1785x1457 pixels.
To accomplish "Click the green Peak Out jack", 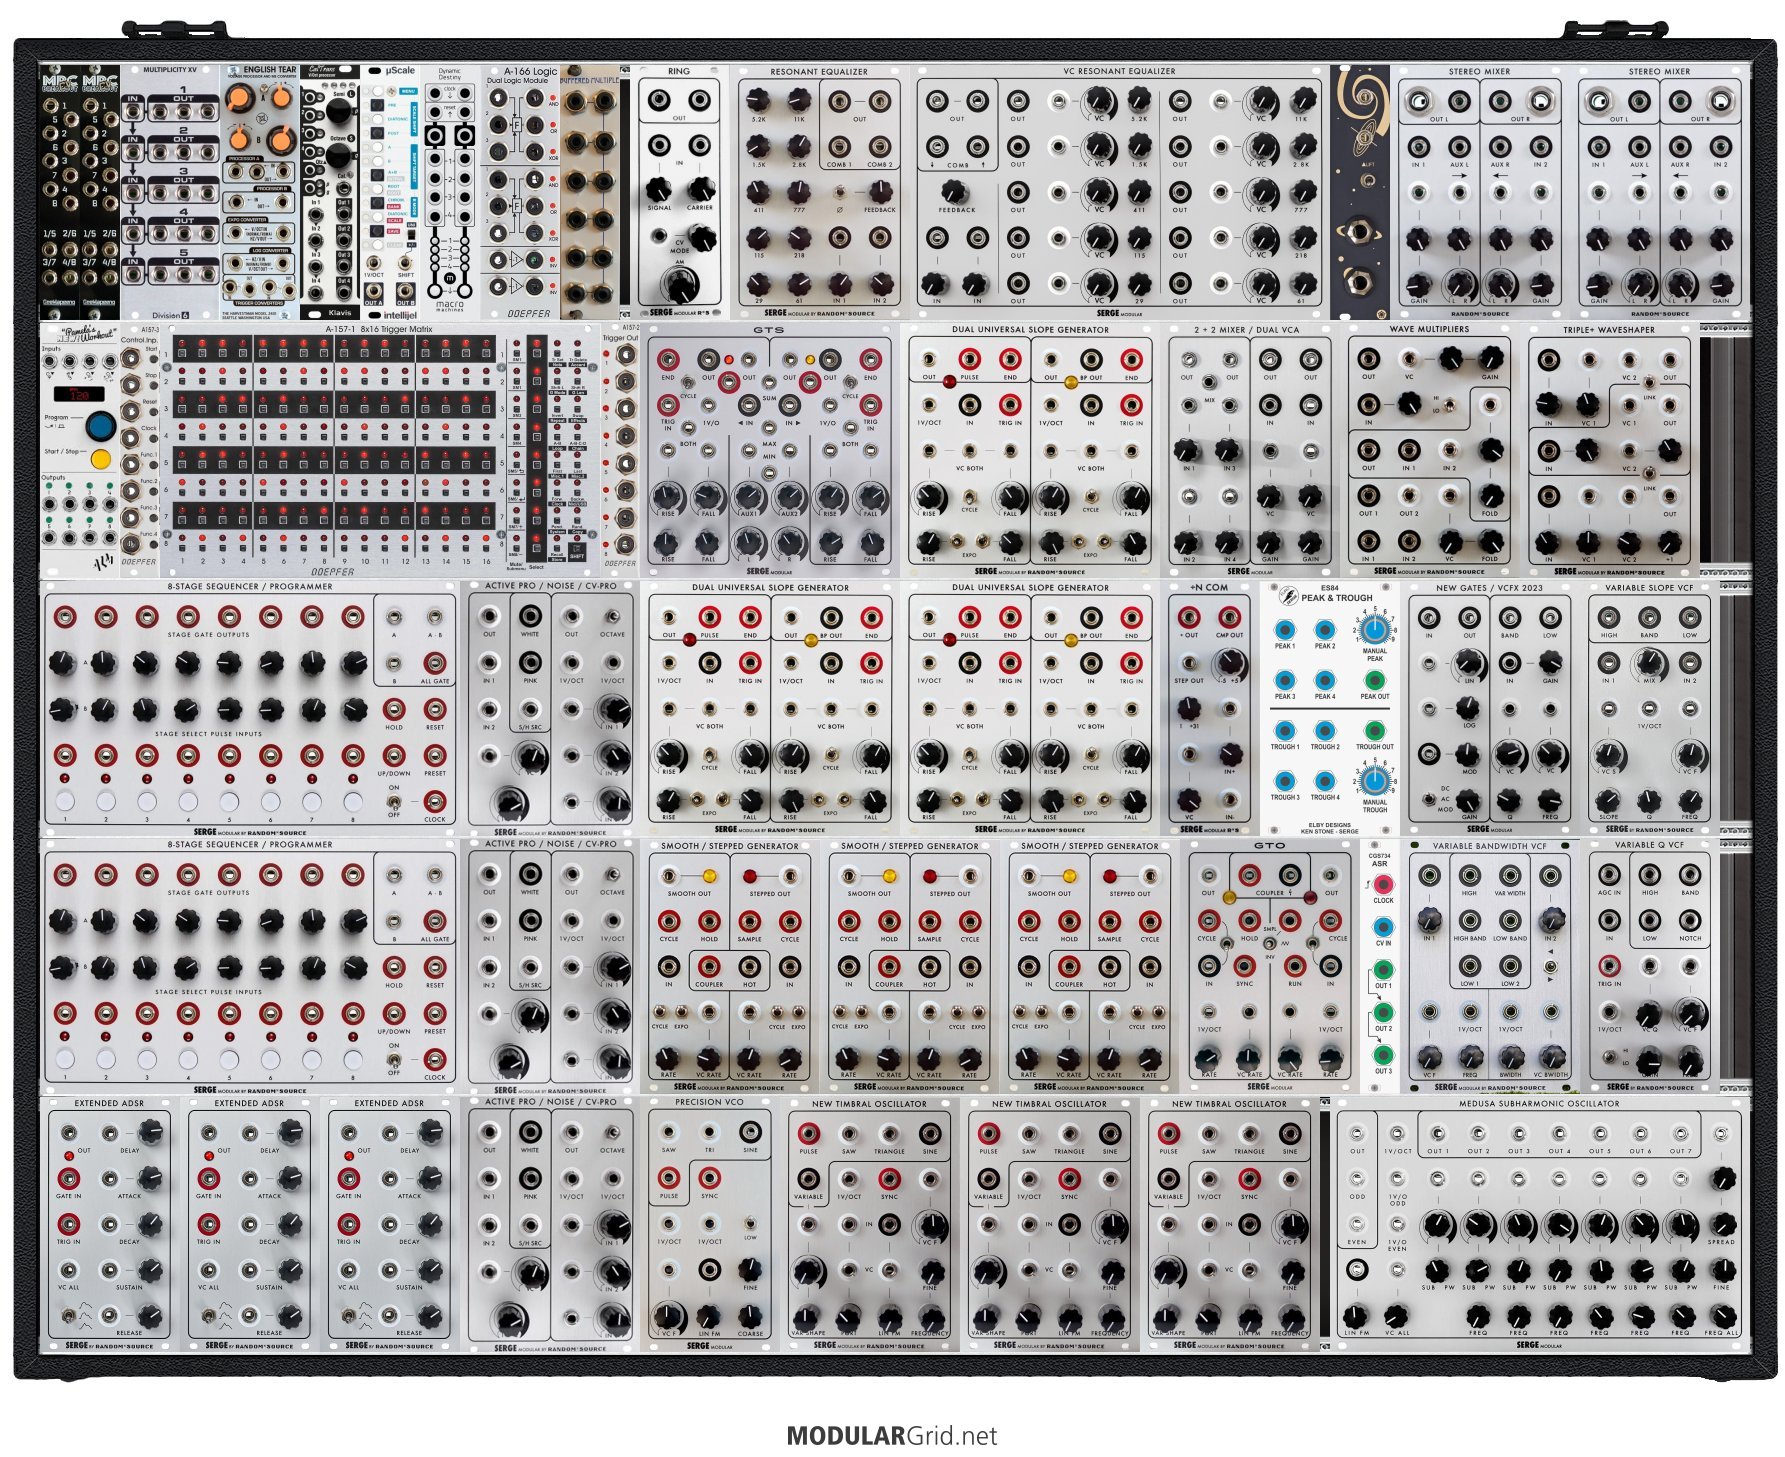I will tap(1374, 680).
